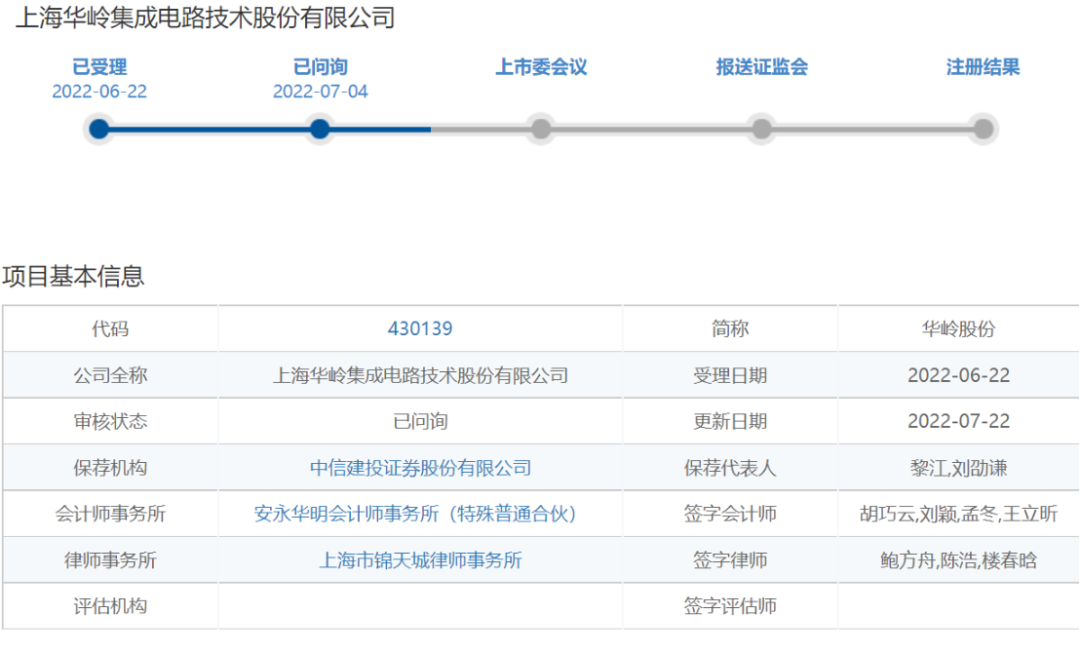
Task: Click the 受理日期 value 2022-06-22 in table
Action: pos(959,375)
